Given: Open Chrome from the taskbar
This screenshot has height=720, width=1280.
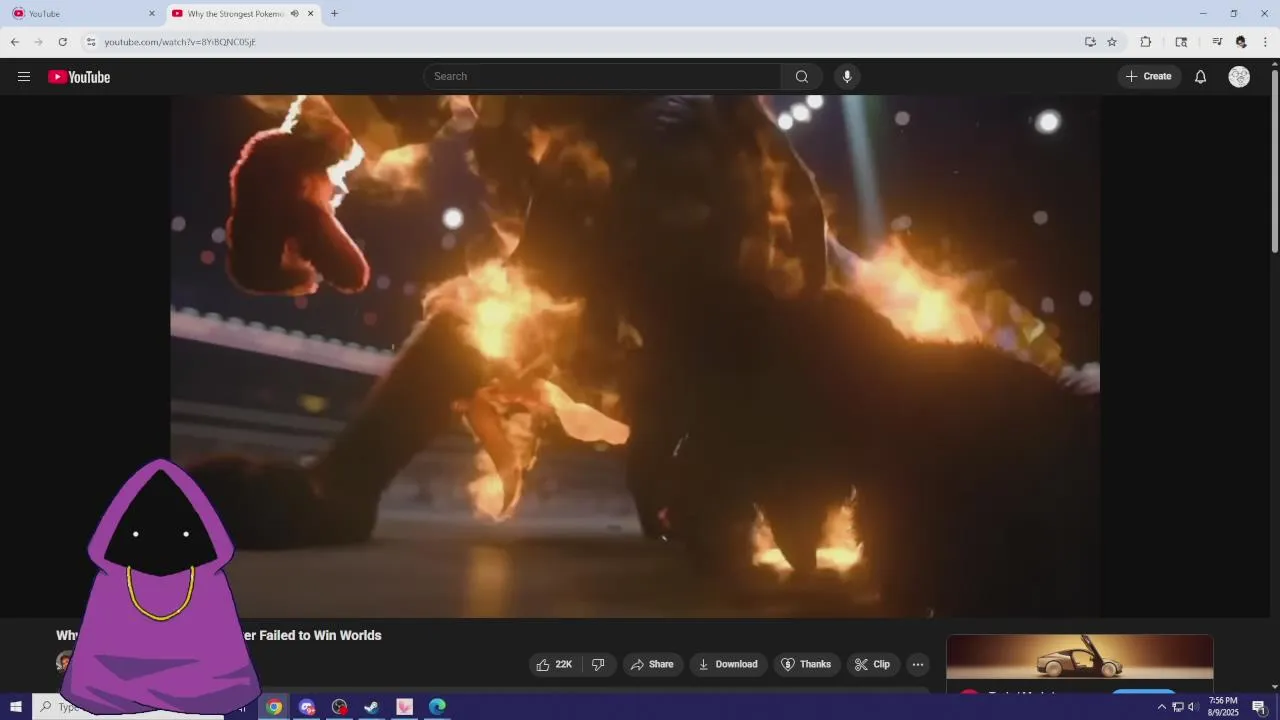Looking at the screenshot, I should tap(274, 707).
